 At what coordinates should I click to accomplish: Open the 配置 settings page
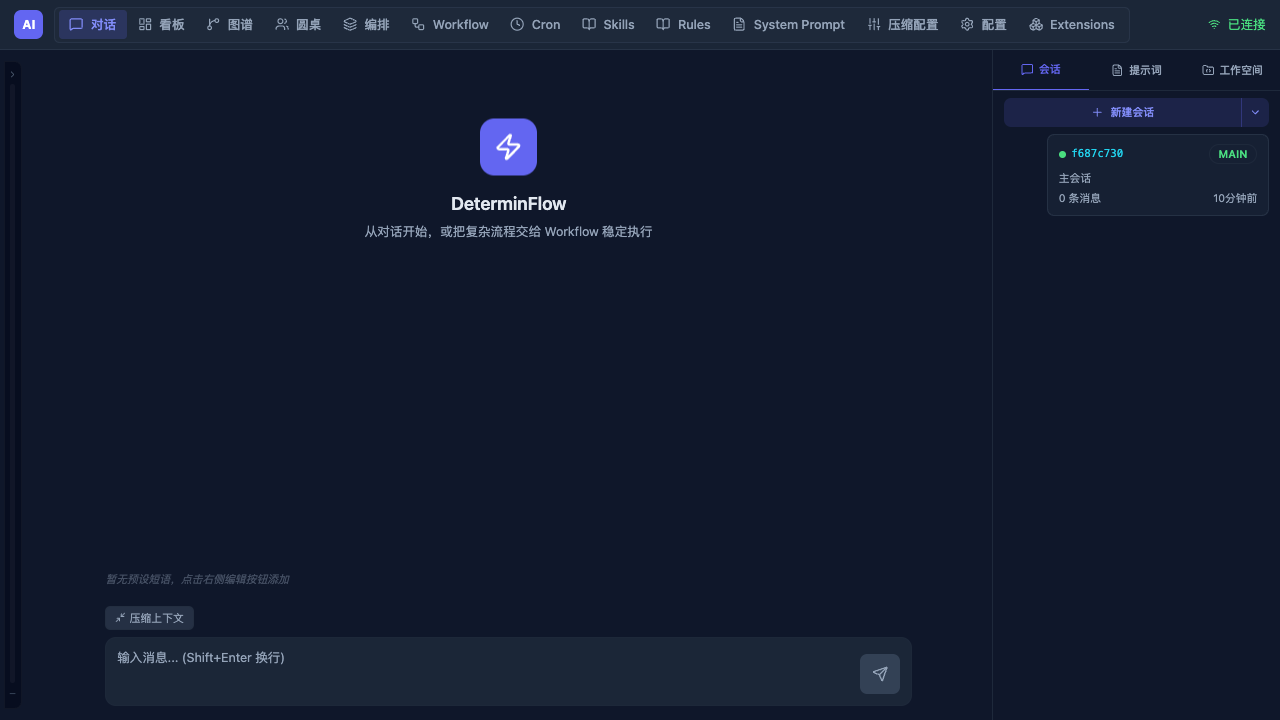pyautogui.click(x=984, y=25)
